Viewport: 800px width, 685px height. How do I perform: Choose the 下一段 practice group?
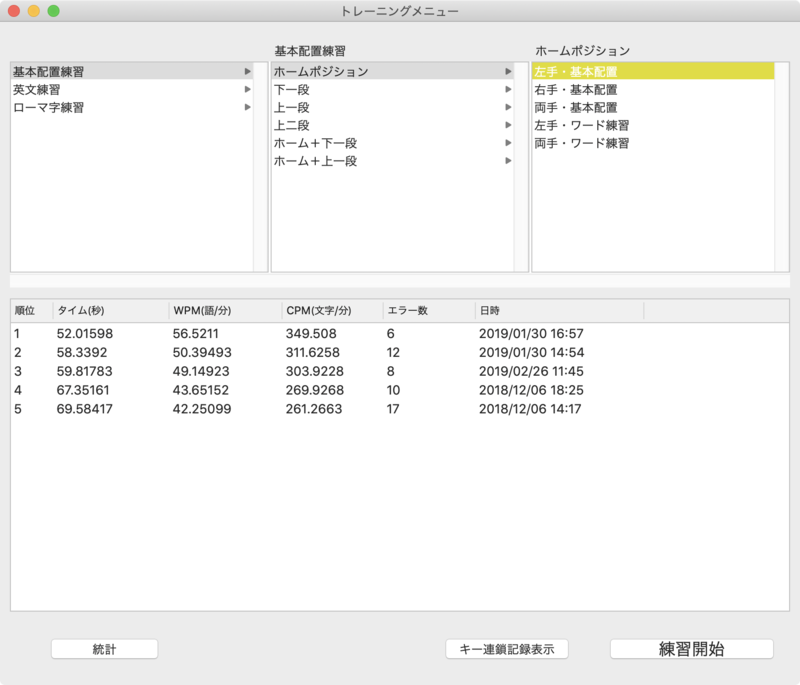pos(392,89)
